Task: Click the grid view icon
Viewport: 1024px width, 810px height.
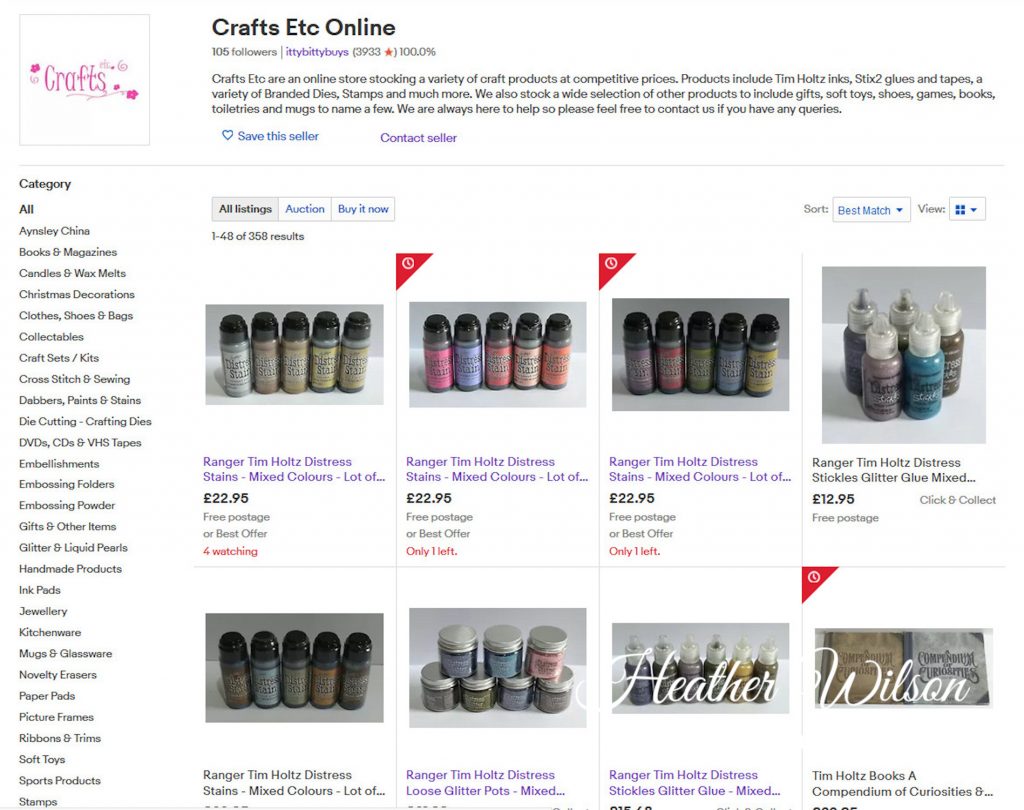Action: tap(960, 210)
